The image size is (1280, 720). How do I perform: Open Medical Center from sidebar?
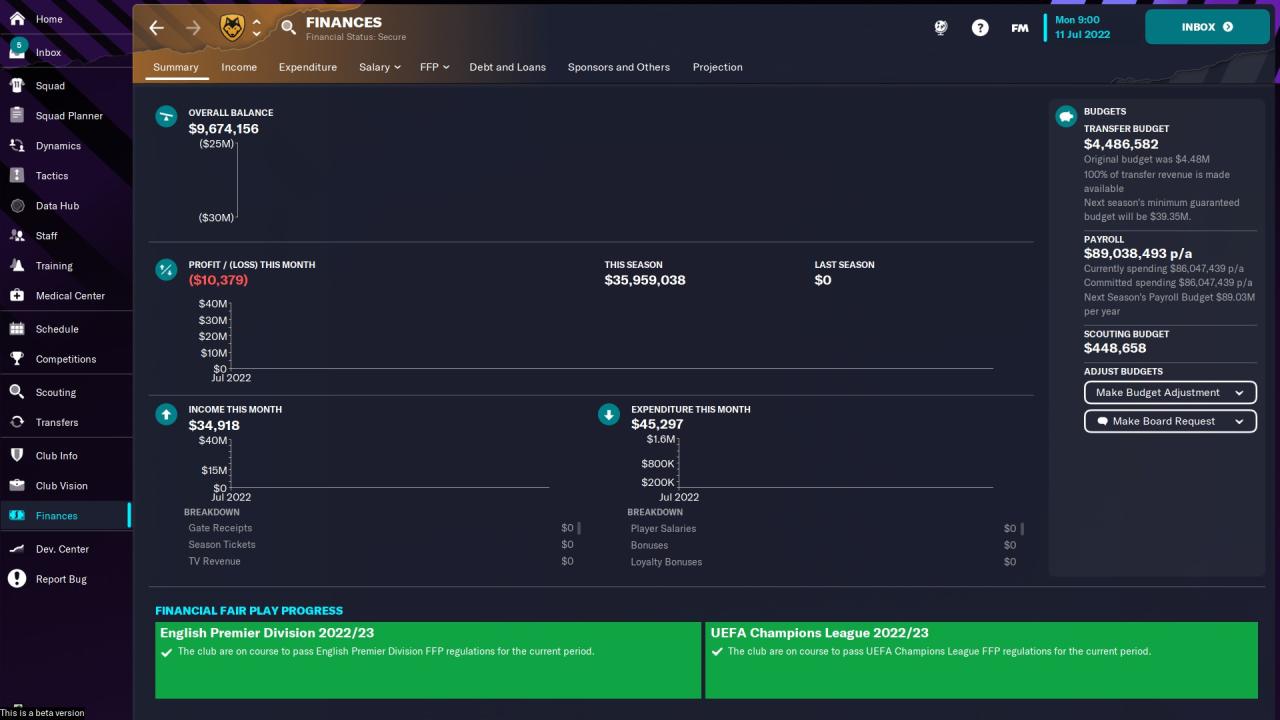coord(69,296)
